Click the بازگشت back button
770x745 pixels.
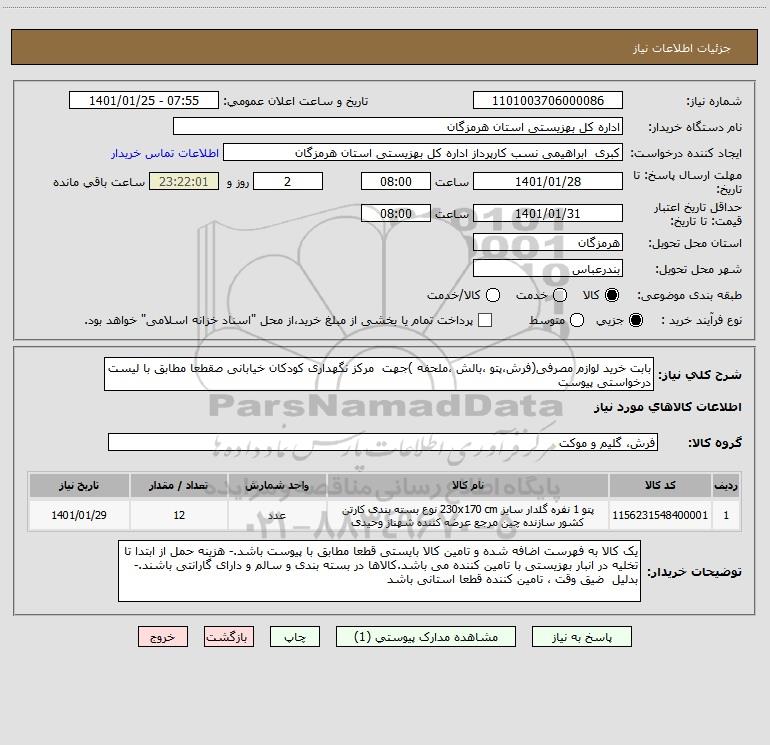[x=229, y=636]
